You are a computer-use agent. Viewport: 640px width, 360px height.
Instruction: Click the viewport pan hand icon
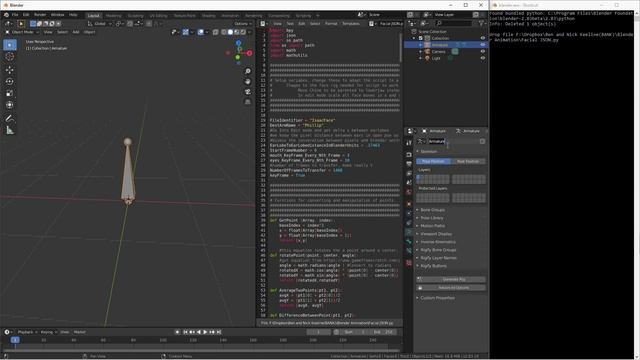[x=248, y=81]
